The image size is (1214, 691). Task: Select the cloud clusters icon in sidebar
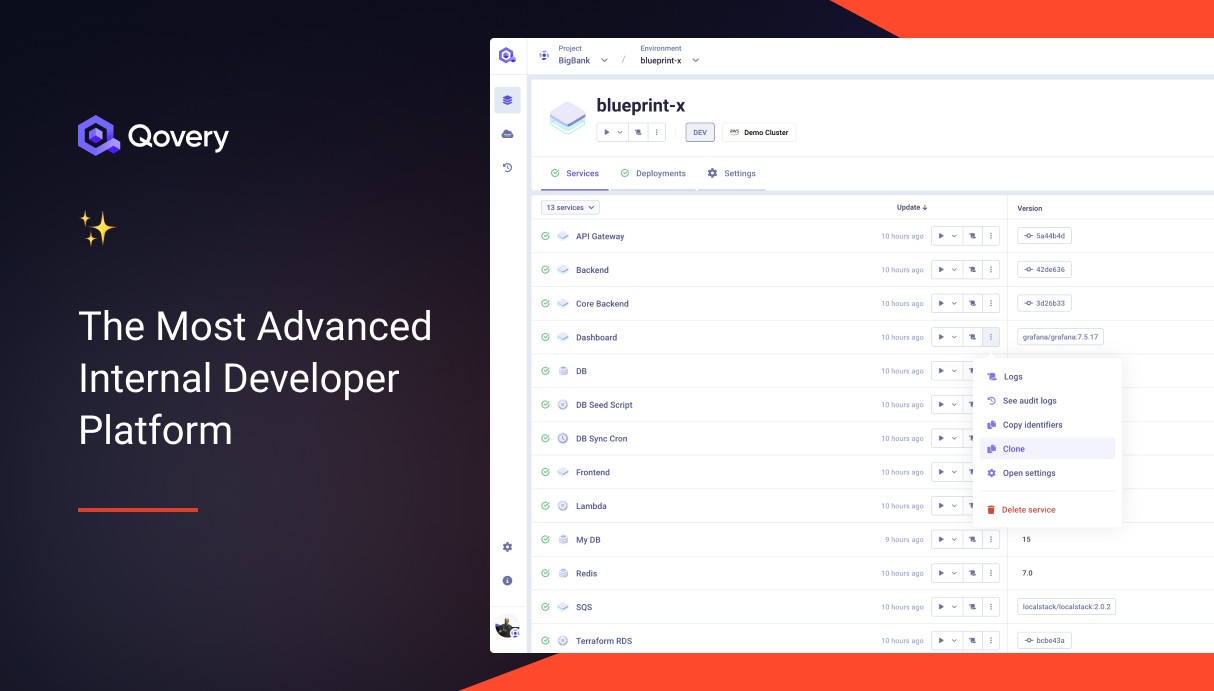click(507, 133)
